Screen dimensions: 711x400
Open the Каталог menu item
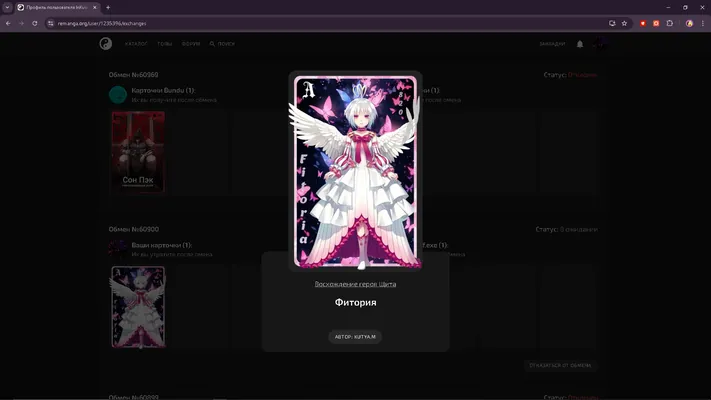tap(136, 44)
